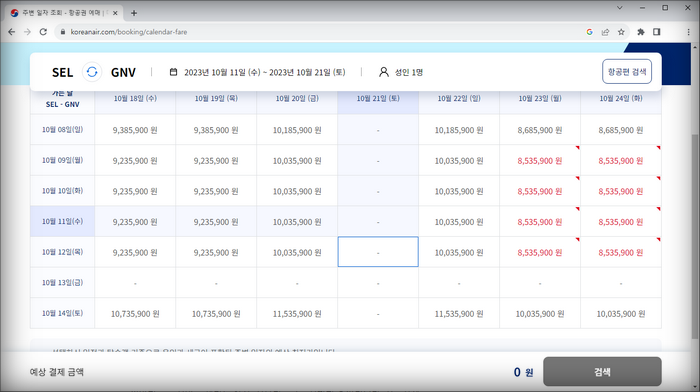Click the address bar URL
700x392 pixels.
[129, 32]
